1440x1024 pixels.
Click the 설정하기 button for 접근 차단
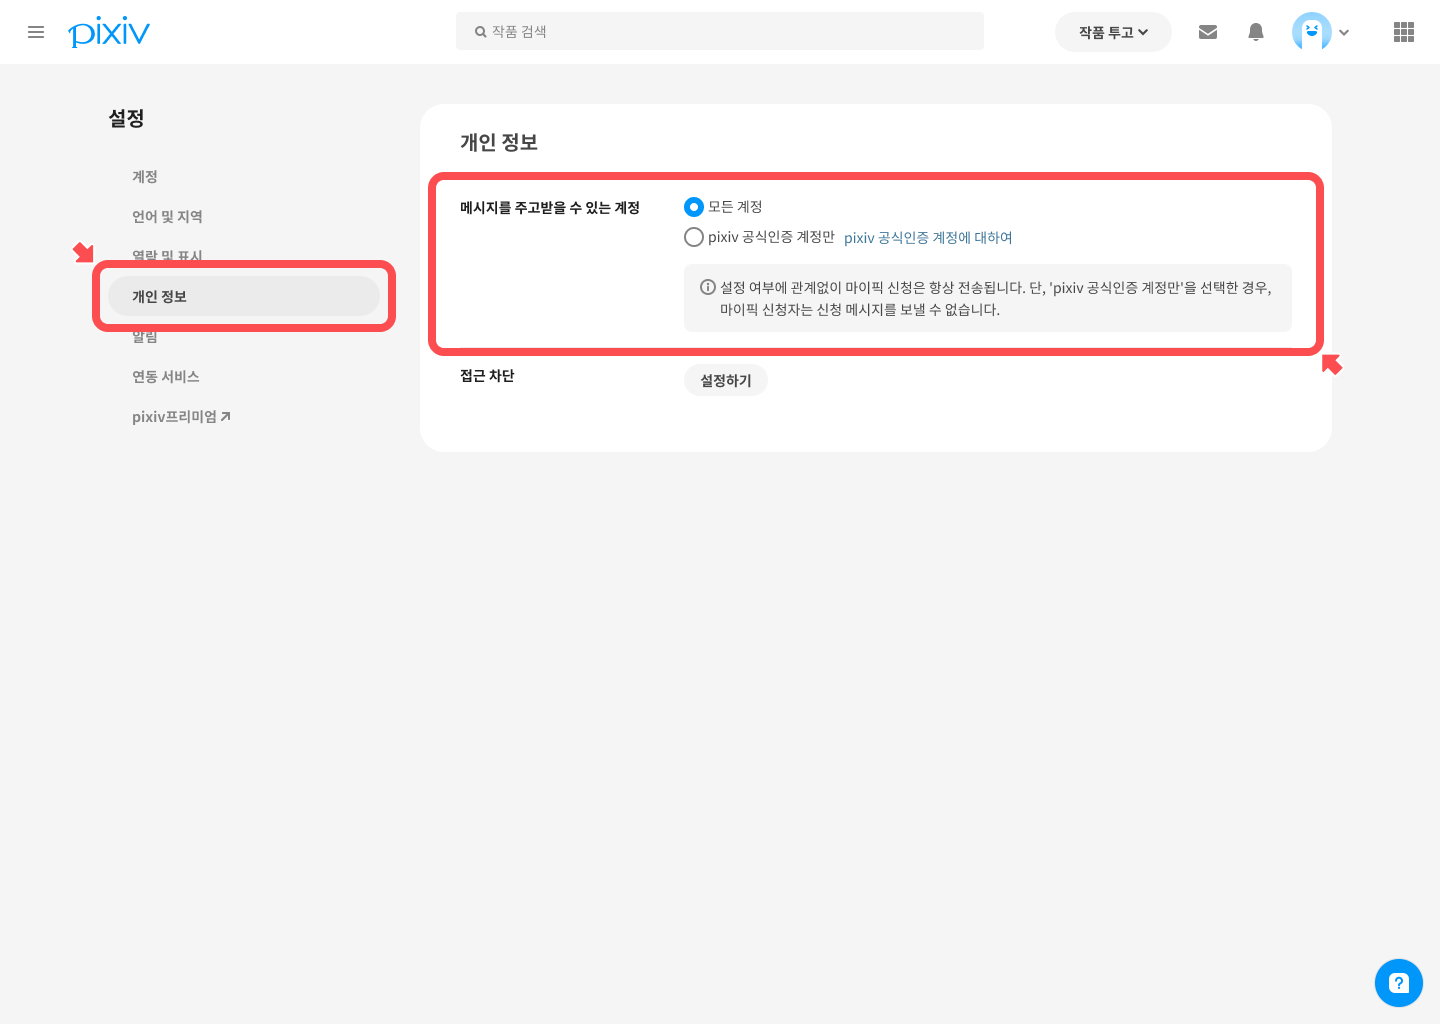[x=726, y=380]
